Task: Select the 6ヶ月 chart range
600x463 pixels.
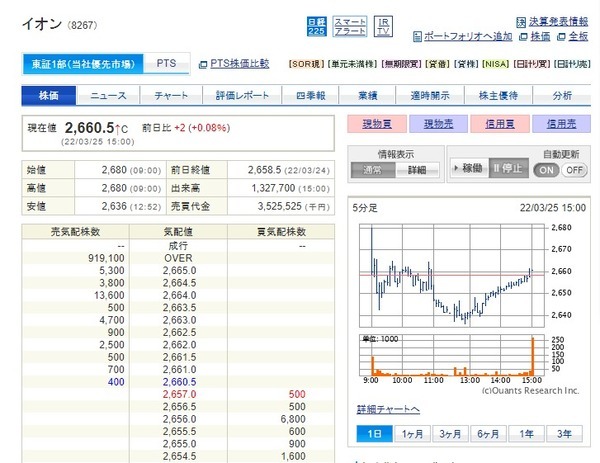Action: point(488,434)
